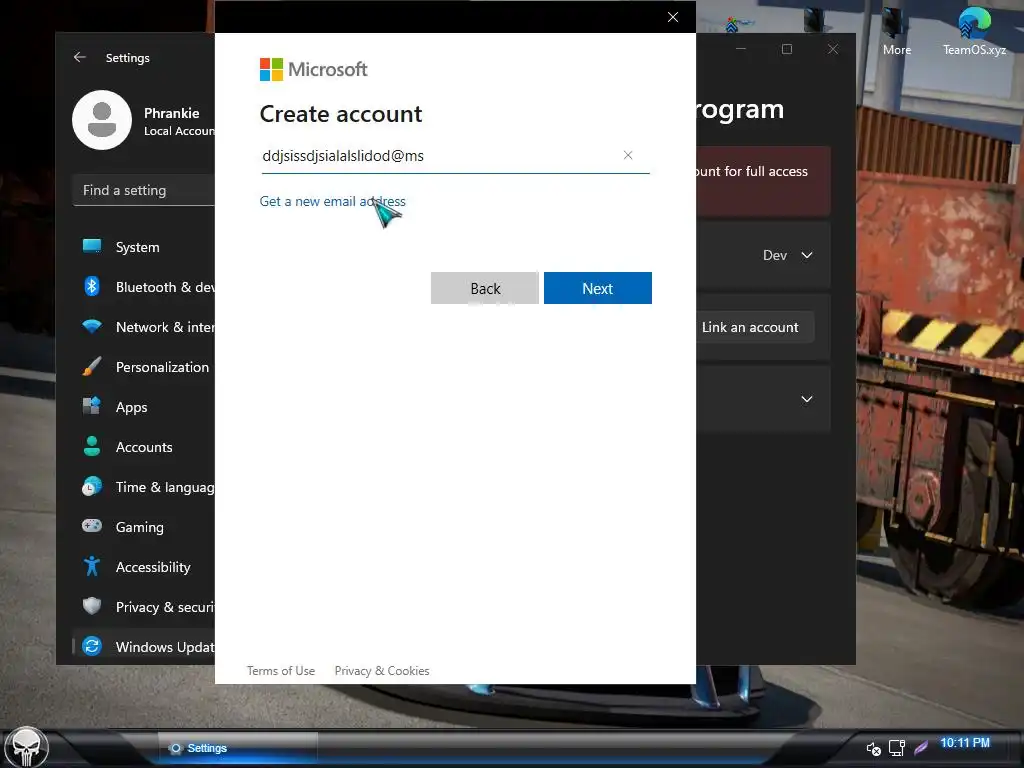Image resolution: width=1024 pixels, height=768 pixels.
Task: Click the Privacy shield icon
Action: 92,606
